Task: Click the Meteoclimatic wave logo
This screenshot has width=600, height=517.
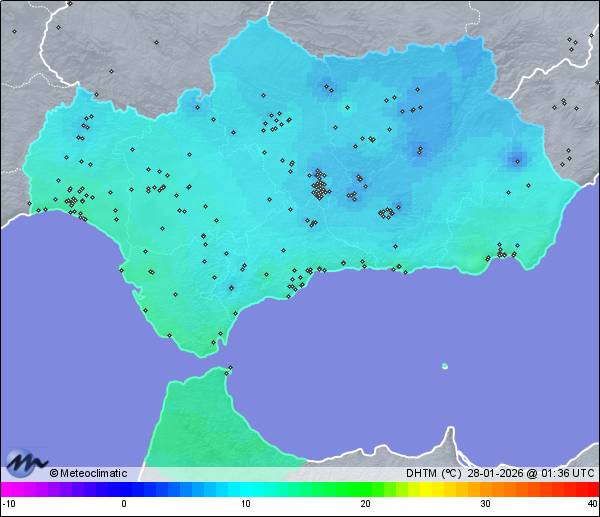Action: (x=26, y=464)
